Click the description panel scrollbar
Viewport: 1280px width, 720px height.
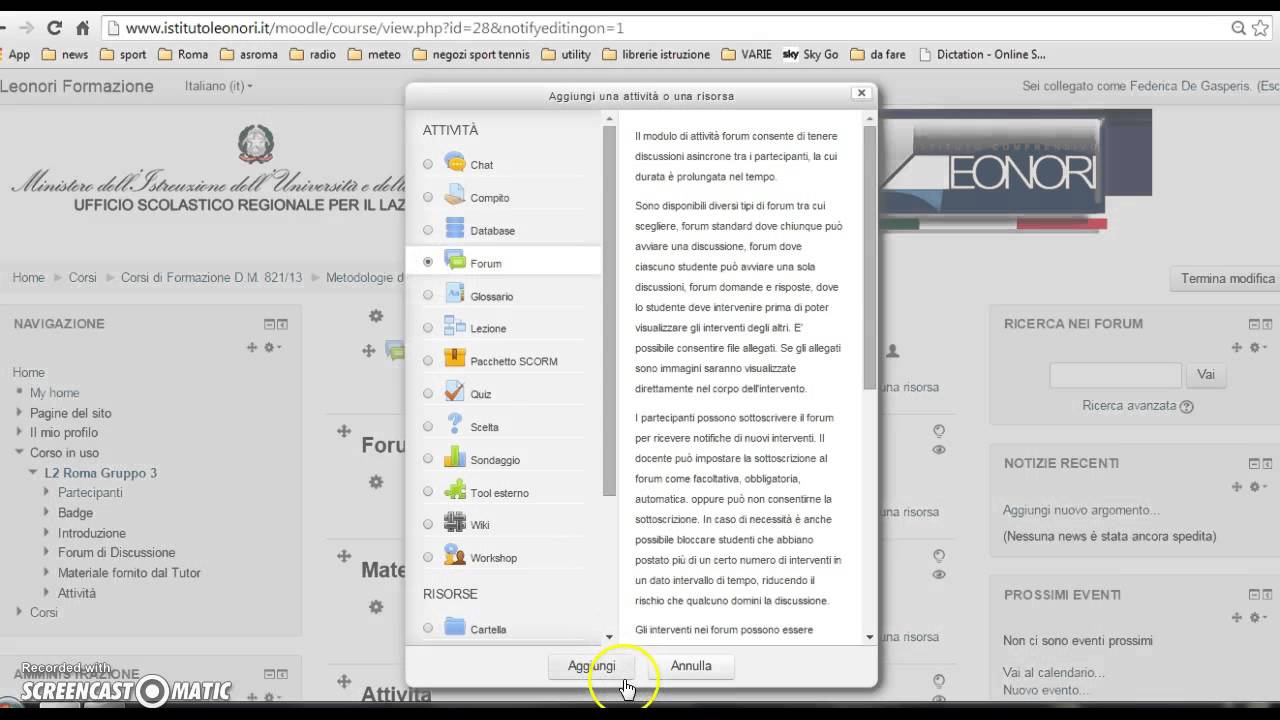[x=870, y=258]
